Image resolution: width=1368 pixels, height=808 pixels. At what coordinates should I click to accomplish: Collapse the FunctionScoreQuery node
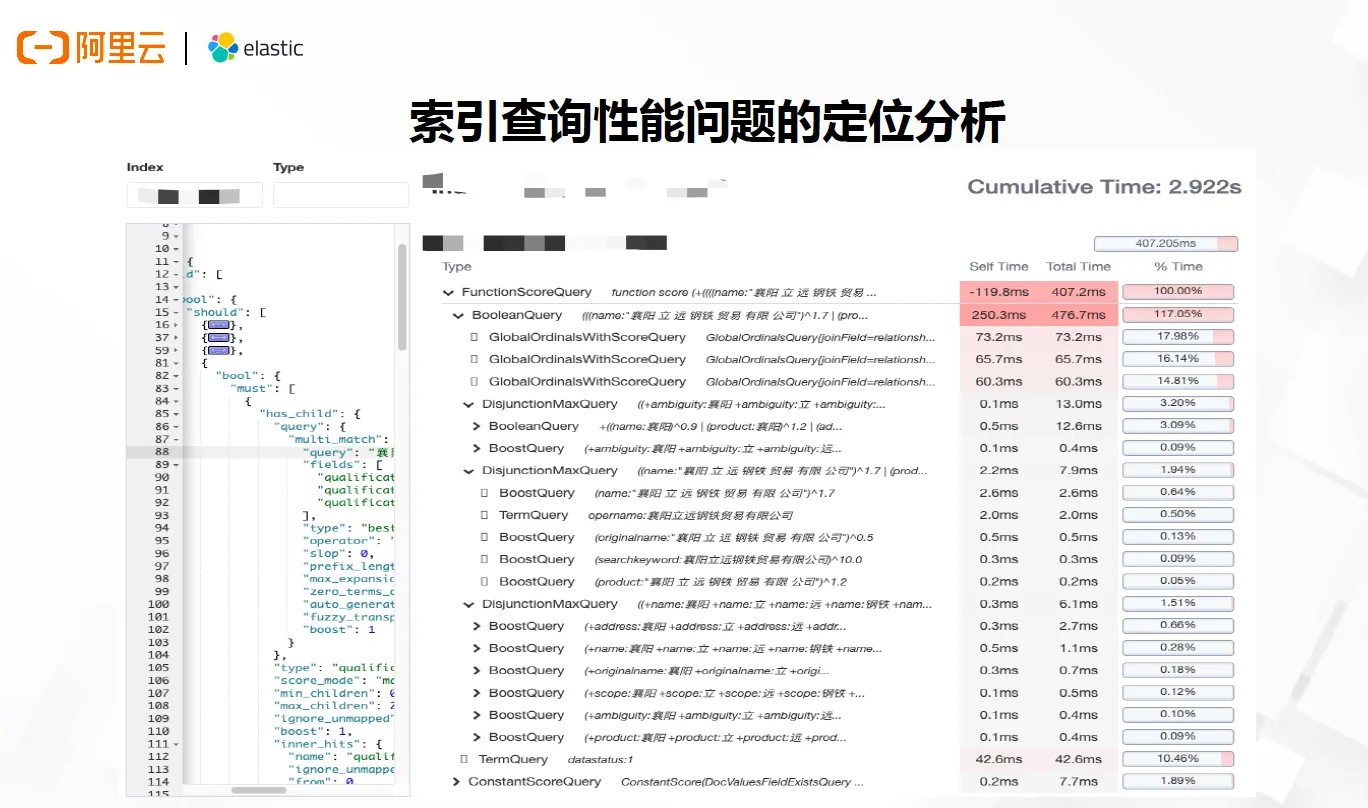coord(448,293)
